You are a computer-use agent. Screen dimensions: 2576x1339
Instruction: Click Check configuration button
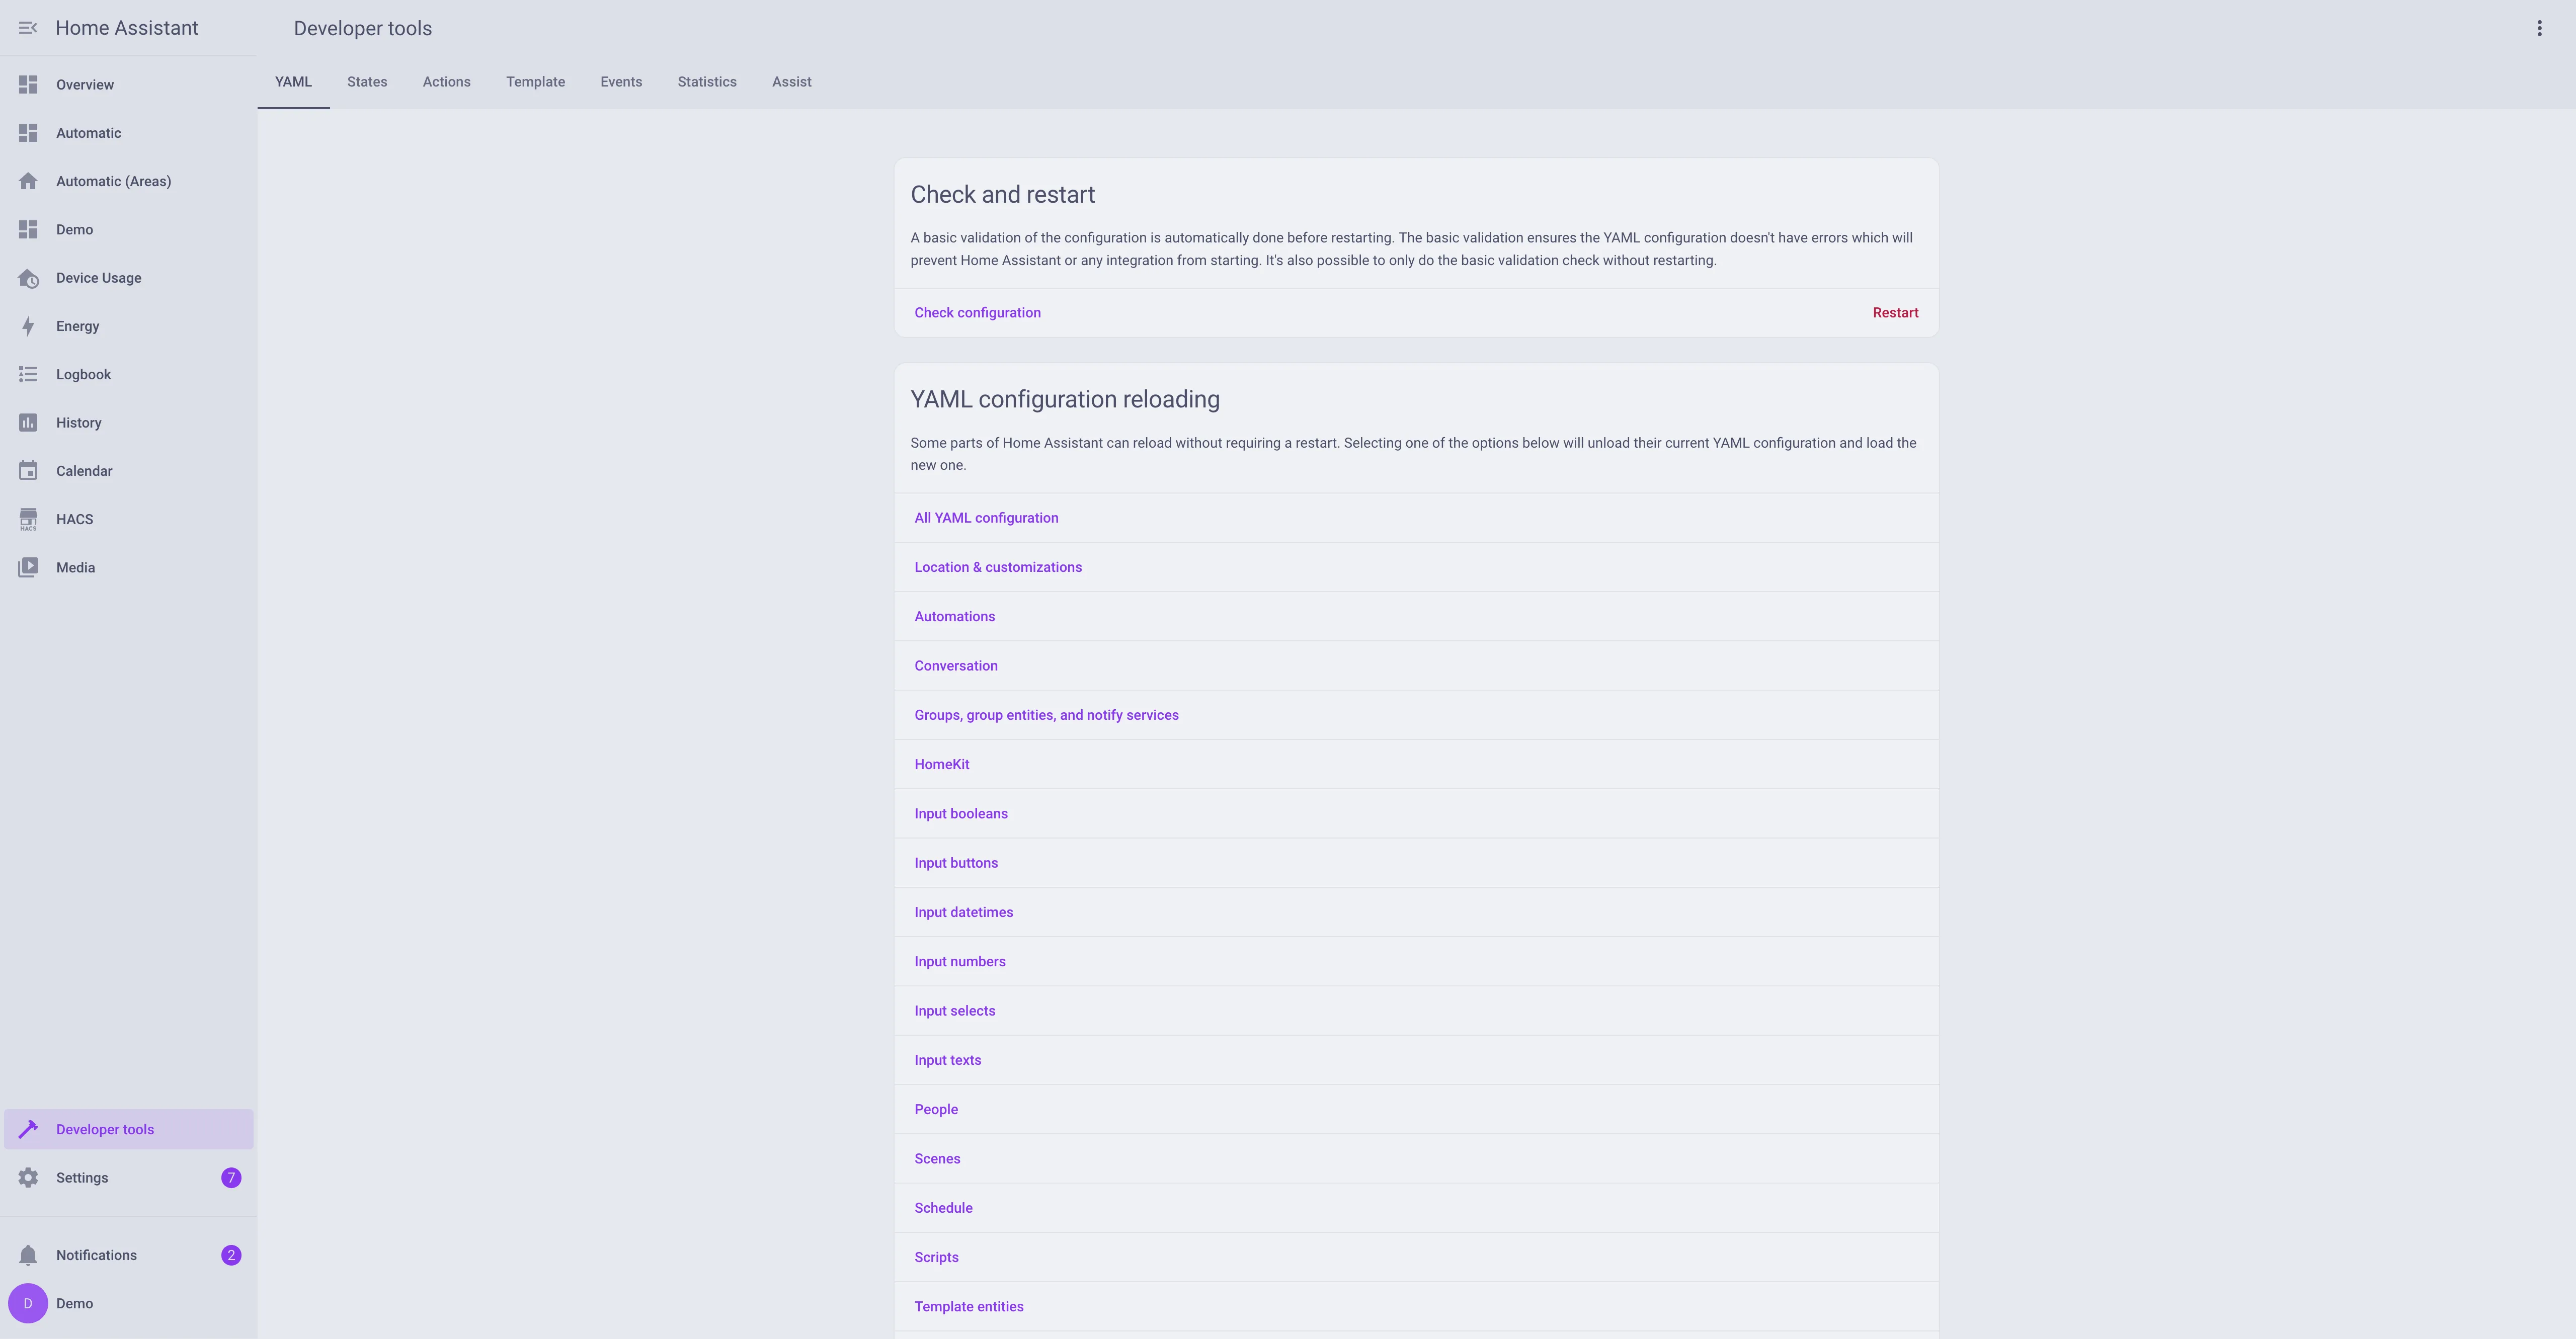[977, 313]
